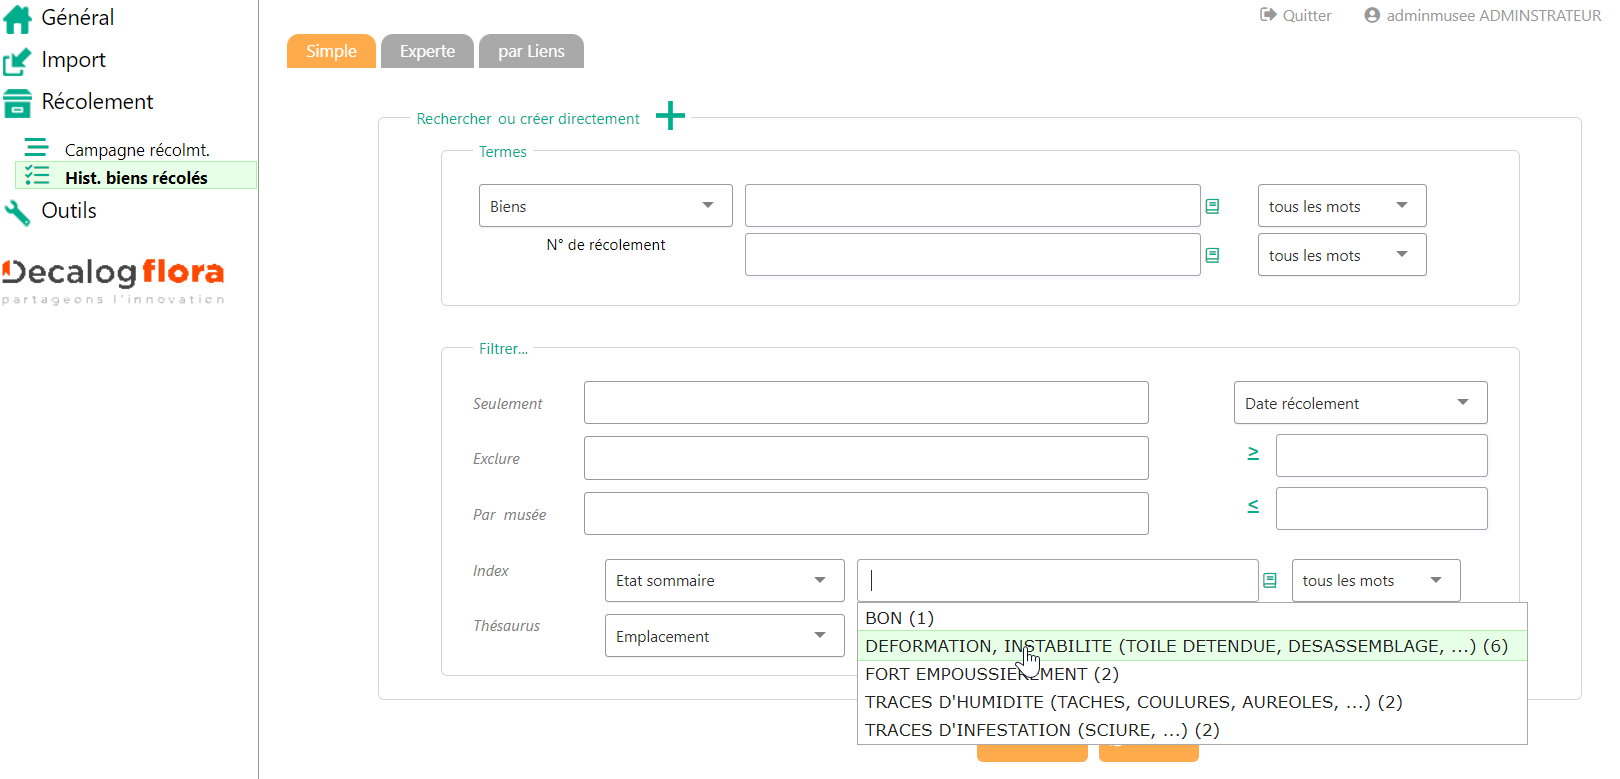Click the Récolement archive box icon
This screenshot has height=779, width=1620.
17,103
